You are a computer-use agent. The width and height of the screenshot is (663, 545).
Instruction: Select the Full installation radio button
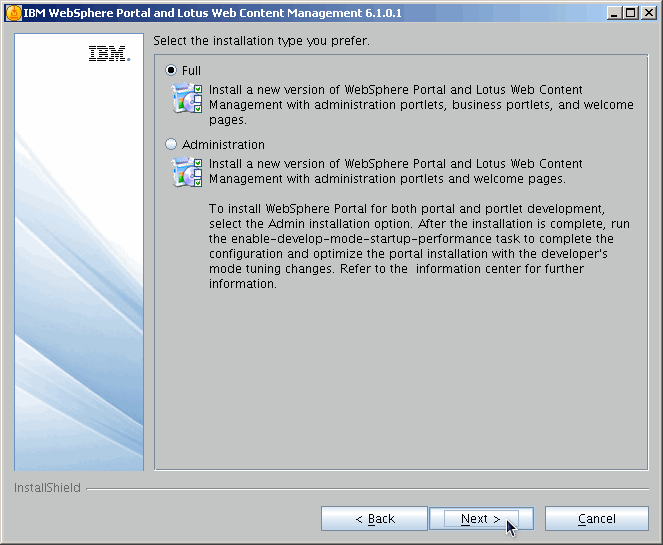click(x=171, y=70)
